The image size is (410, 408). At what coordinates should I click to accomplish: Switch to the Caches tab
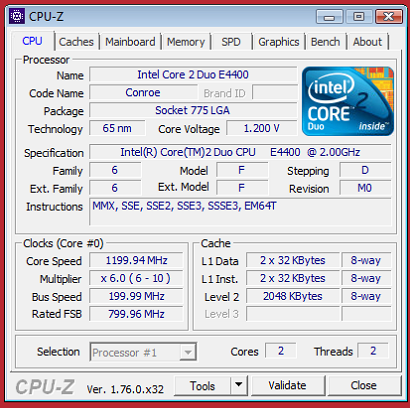(x=76, y=42)
